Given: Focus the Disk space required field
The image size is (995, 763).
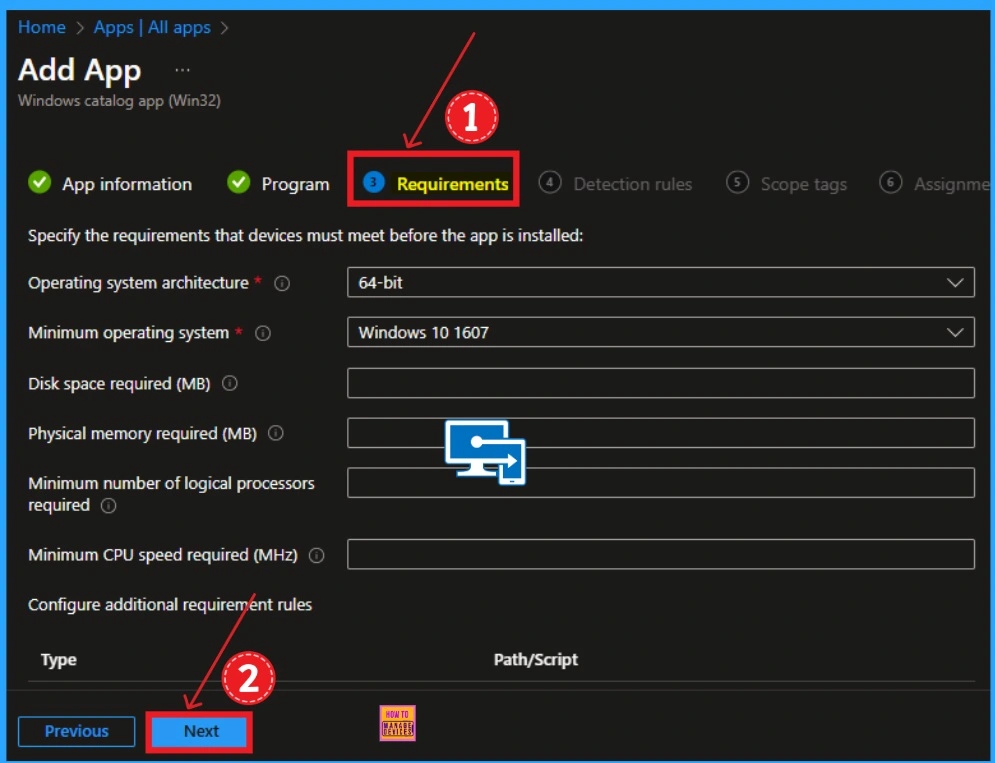Looking at the screenshot, I should point(661,383).
